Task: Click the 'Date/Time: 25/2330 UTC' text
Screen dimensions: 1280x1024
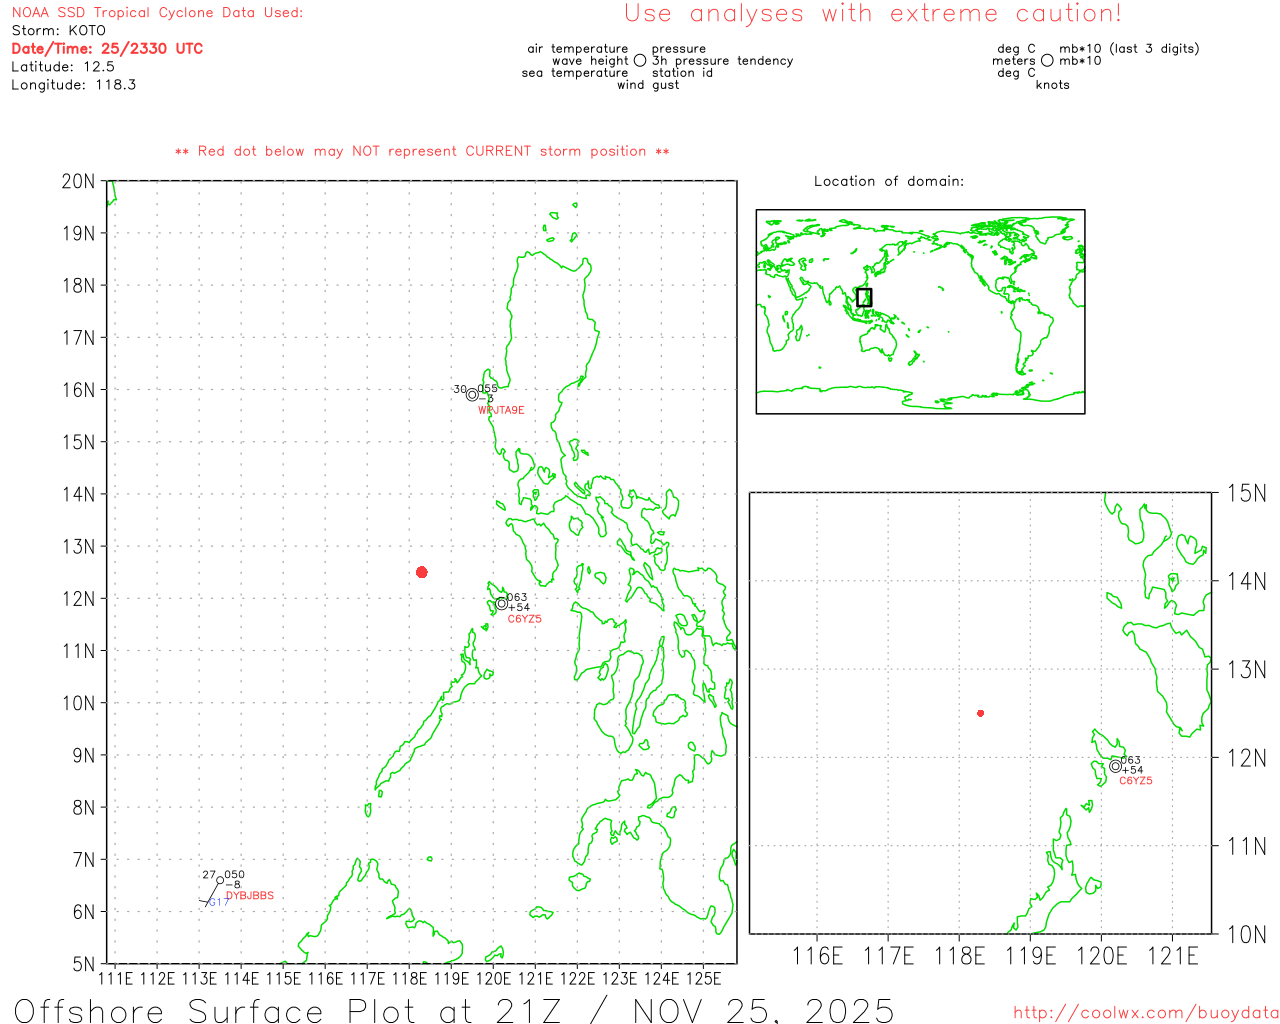Action: tap(107, 49)
